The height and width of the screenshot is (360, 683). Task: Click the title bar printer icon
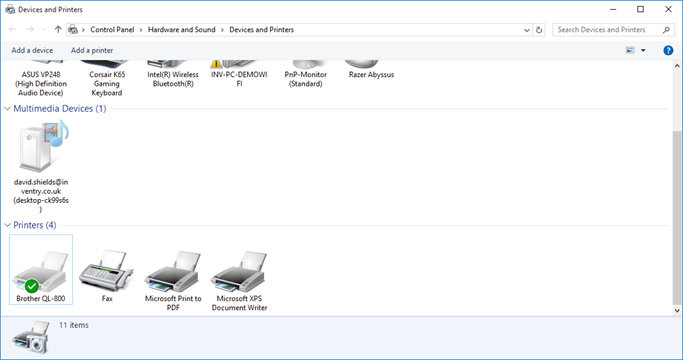click(10, 9)
